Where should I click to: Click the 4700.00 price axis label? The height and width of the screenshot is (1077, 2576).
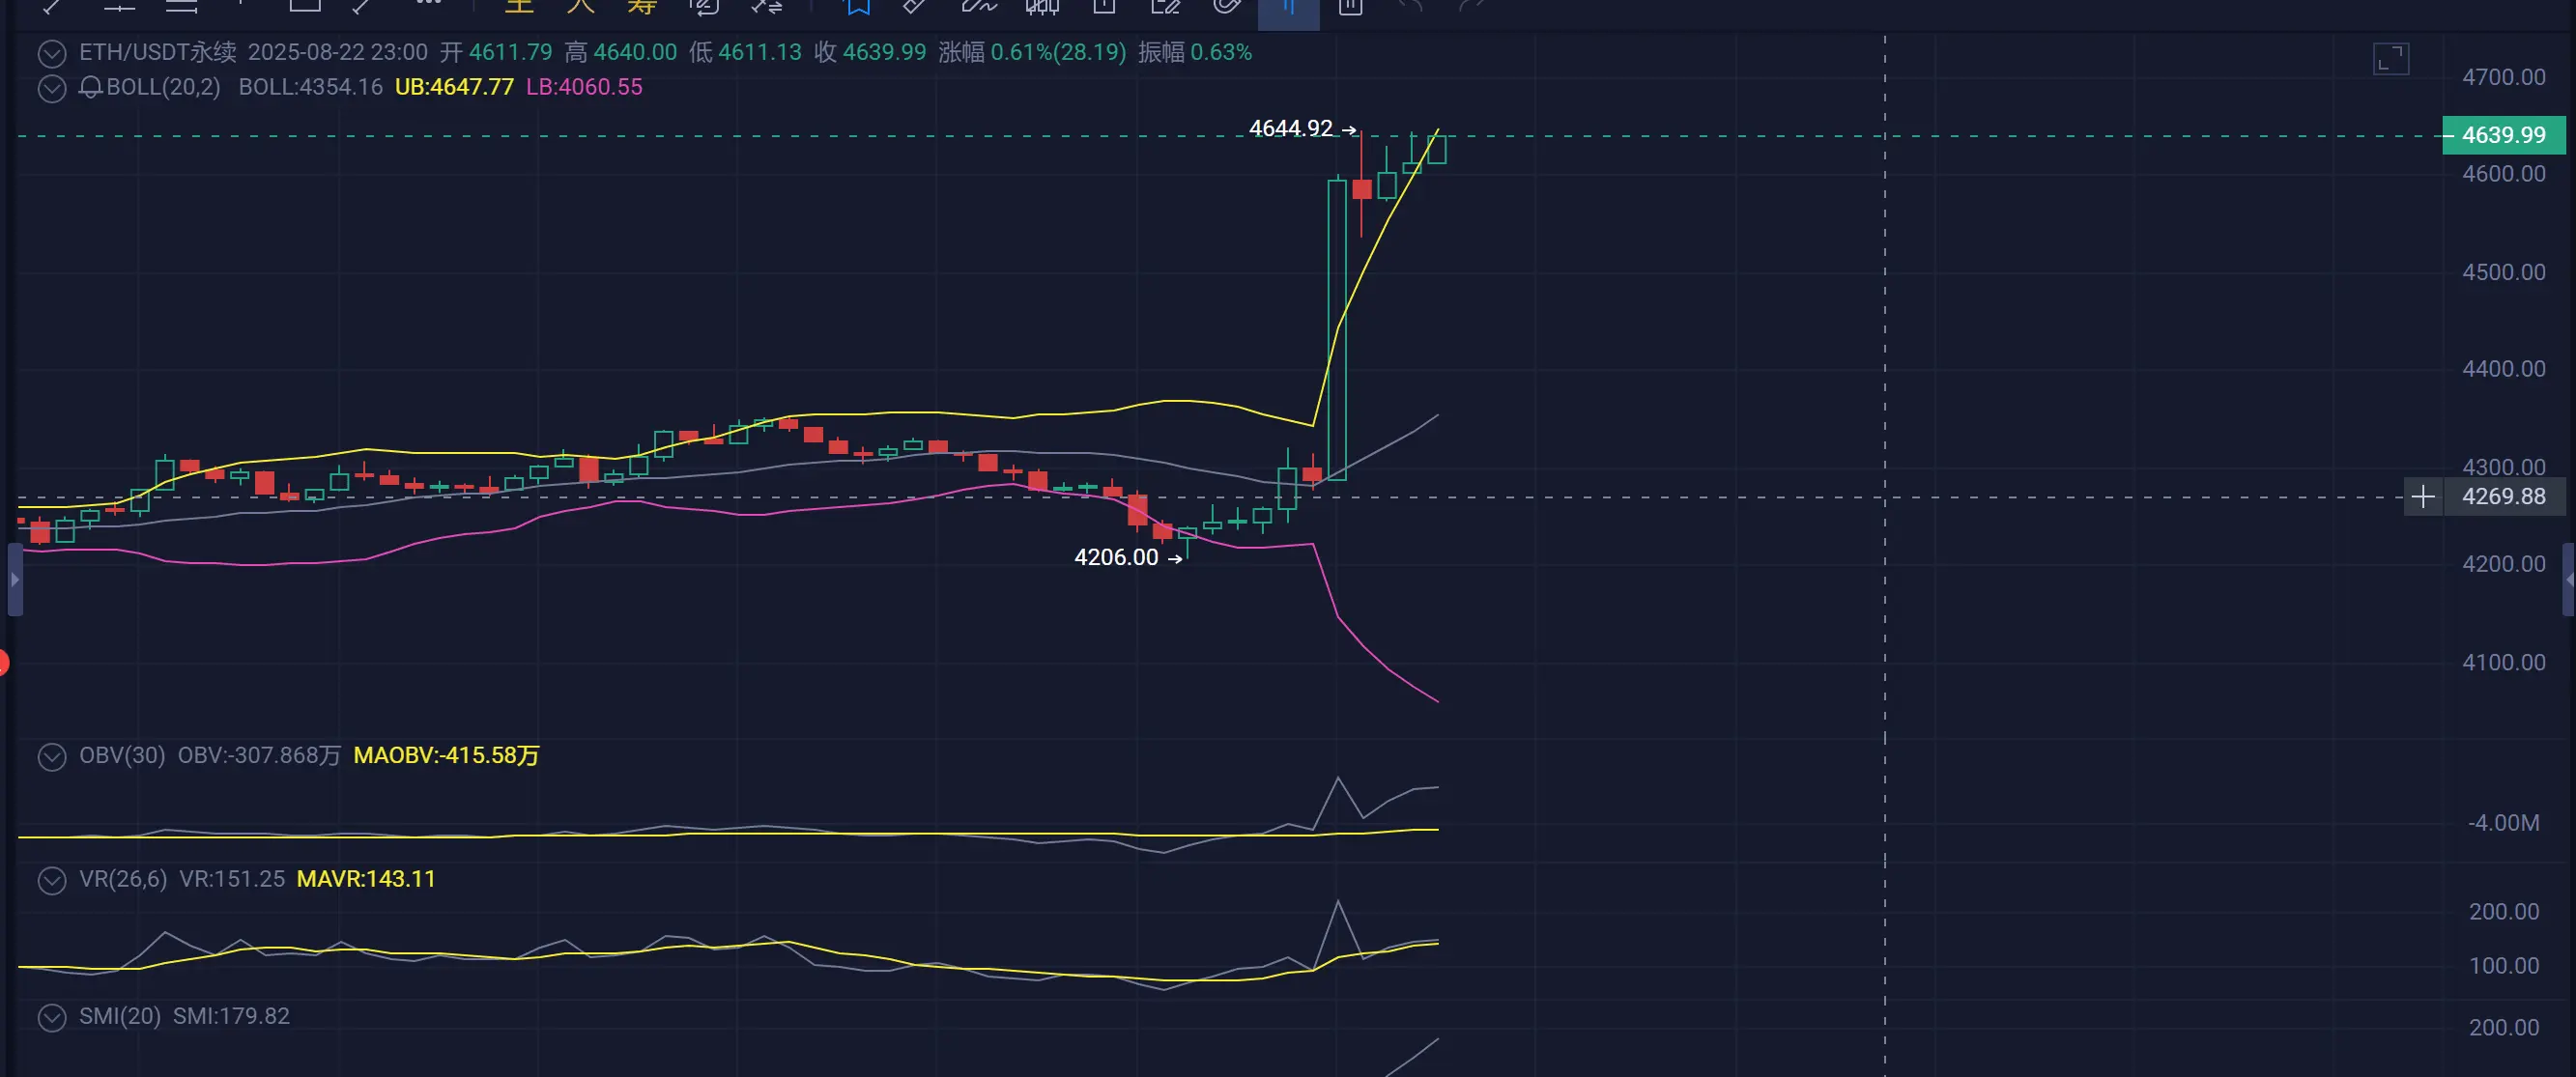click(x=2504, y=77)
